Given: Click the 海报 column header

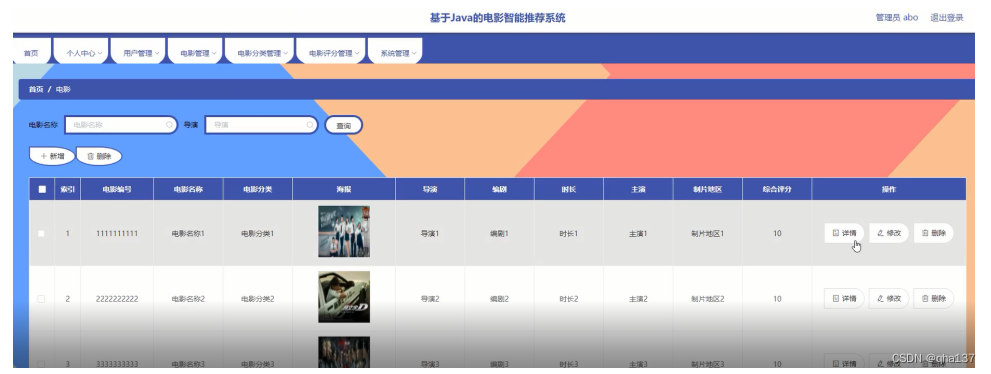Looking at the screenshot, I should 344,190.
